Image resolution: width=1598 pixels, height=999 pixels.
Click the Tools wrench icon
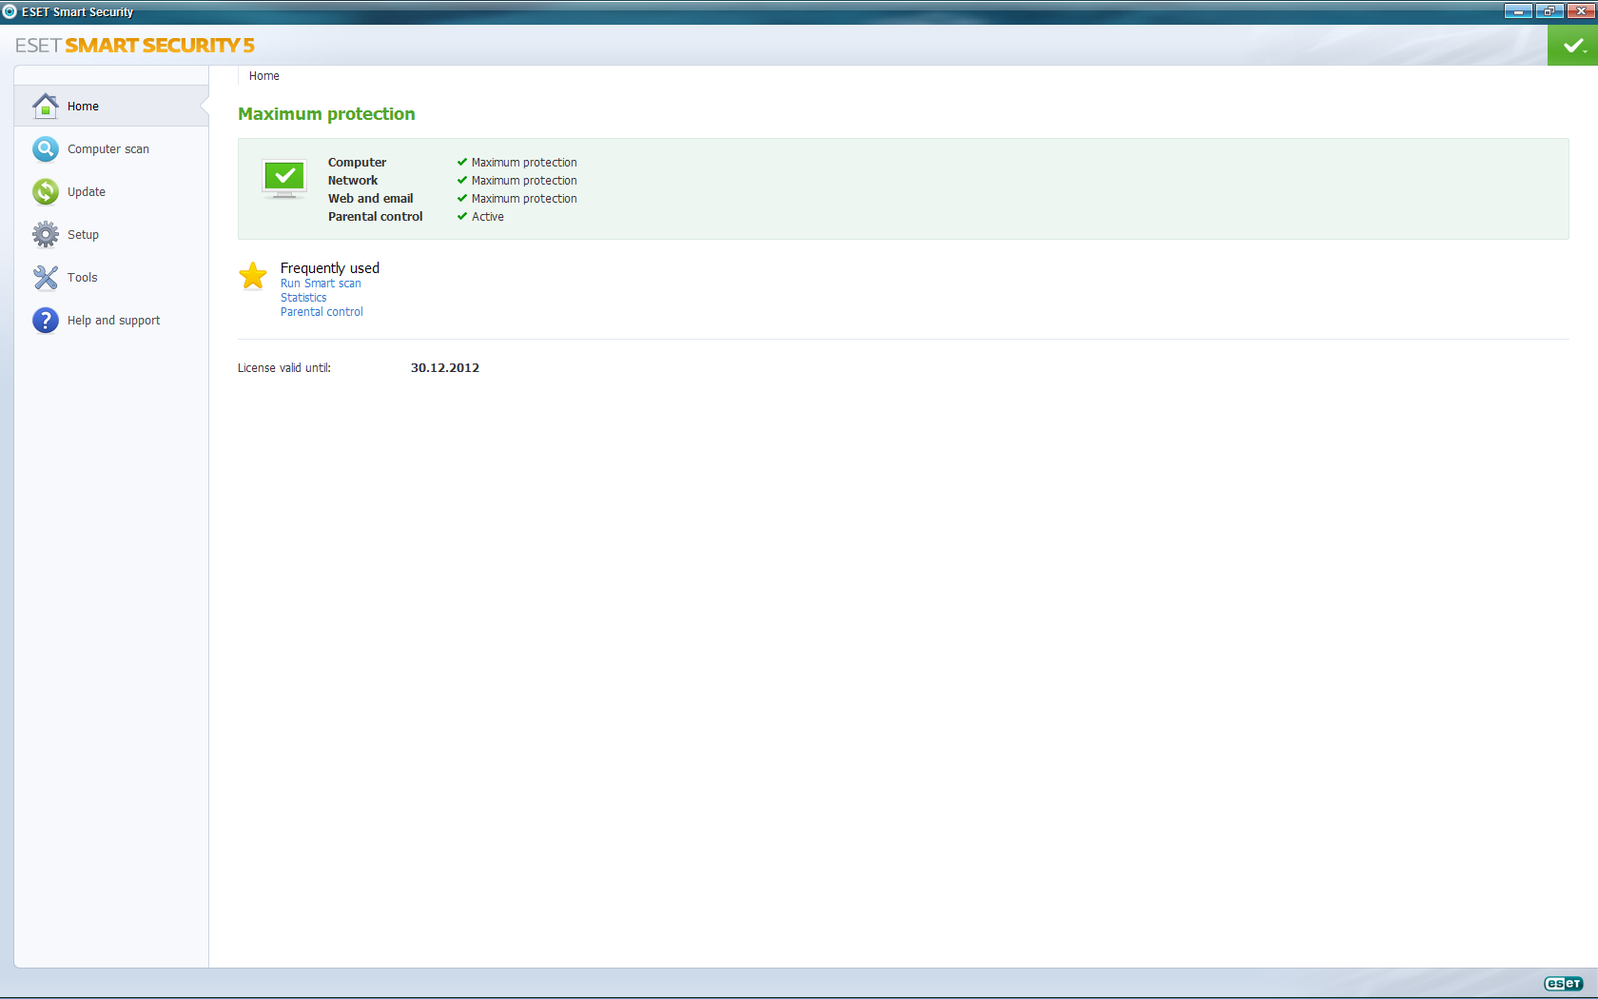pos(45,277)
